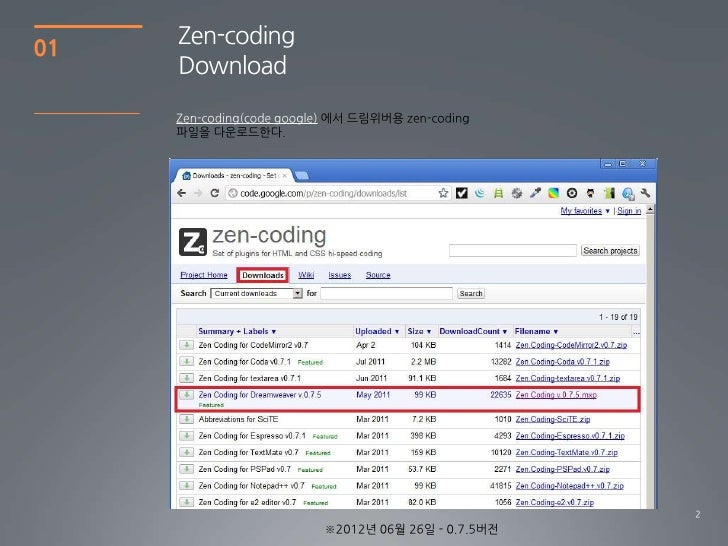Open a new tab with the new tab button

point(302,176)
